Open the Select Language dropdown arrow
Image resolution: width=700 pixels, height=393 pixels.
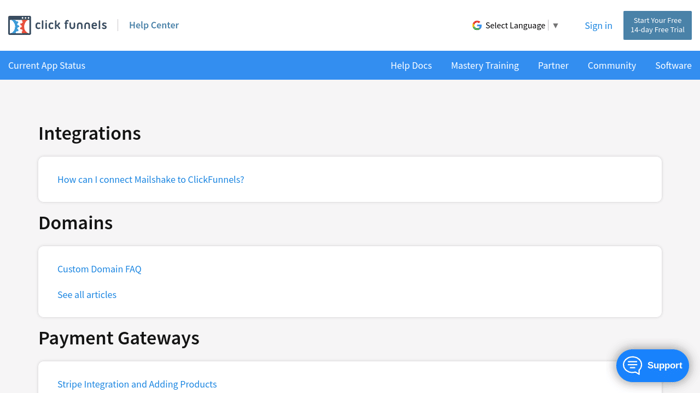pyautogui.click(x=555, y=25)
